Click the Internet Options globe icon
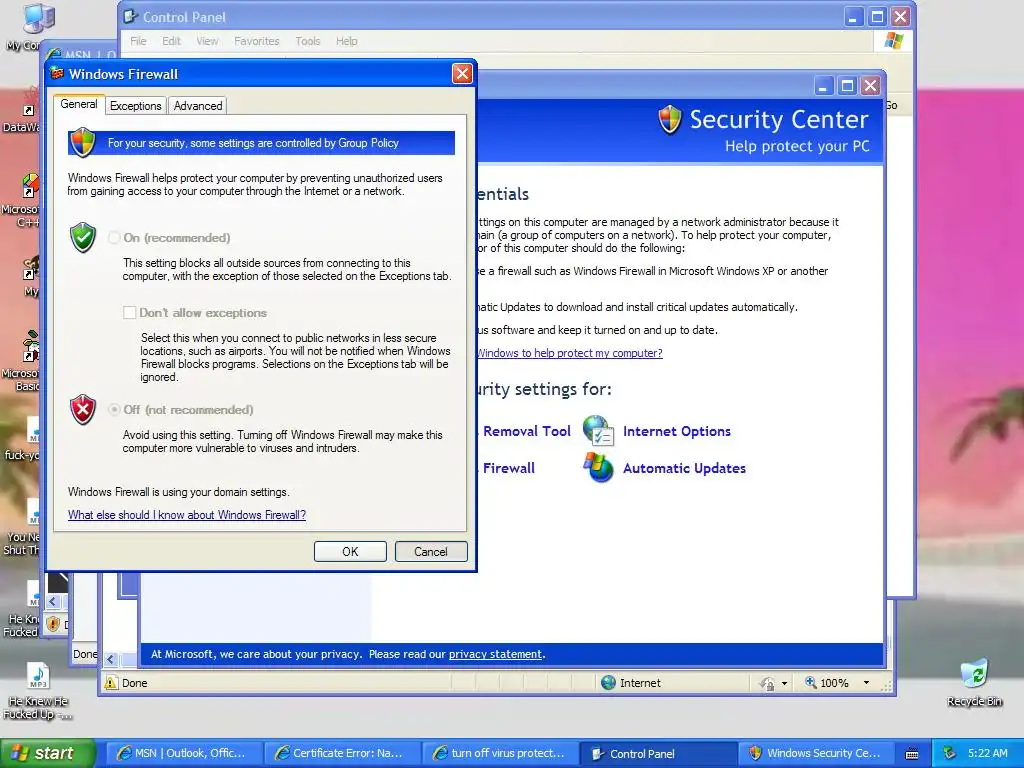 click(x=598, y=431)
